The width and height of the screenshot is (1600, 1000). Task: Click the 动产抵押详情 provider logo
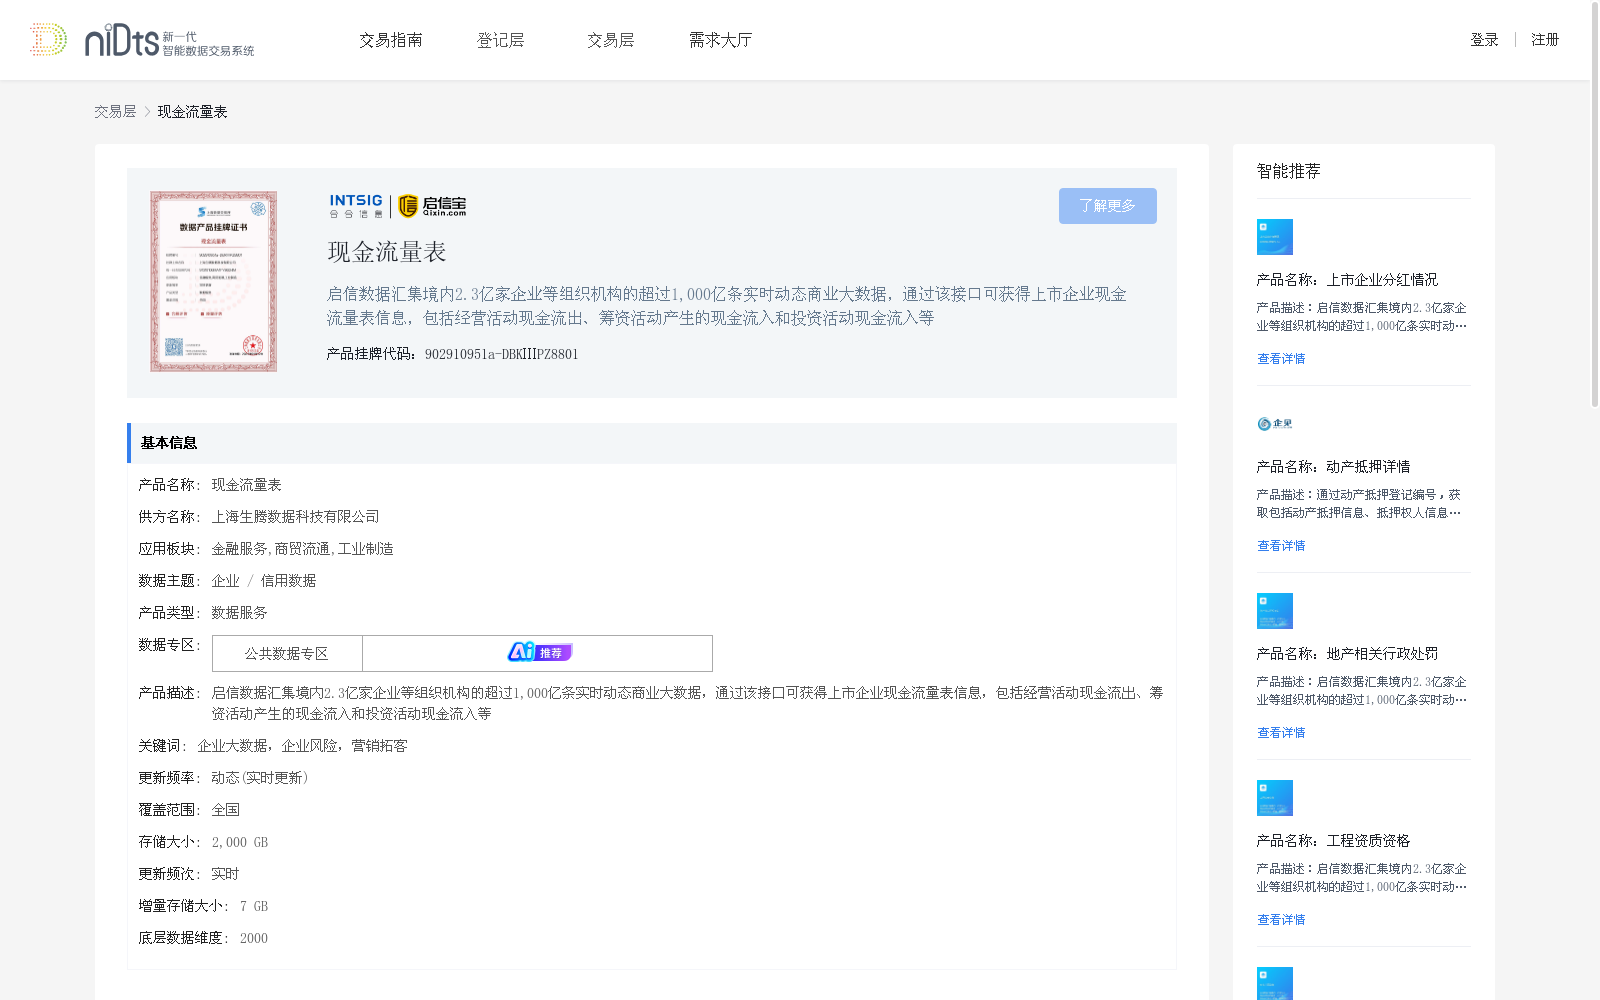pos(1275,424)
